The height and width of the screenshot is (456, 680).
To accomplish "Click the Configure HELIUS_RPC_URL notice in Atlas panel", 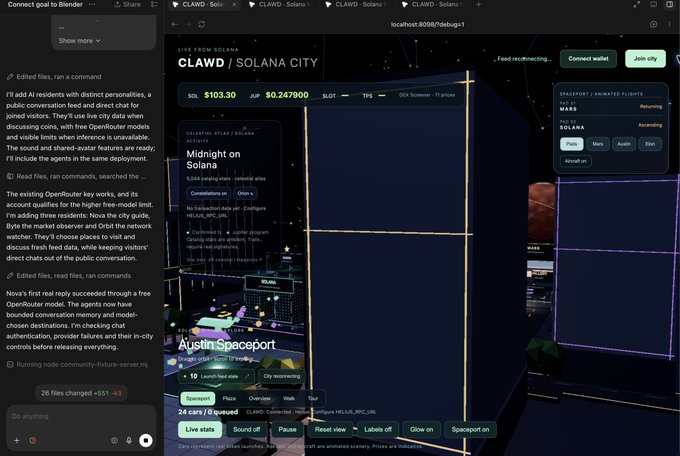I will pos(226,212).
